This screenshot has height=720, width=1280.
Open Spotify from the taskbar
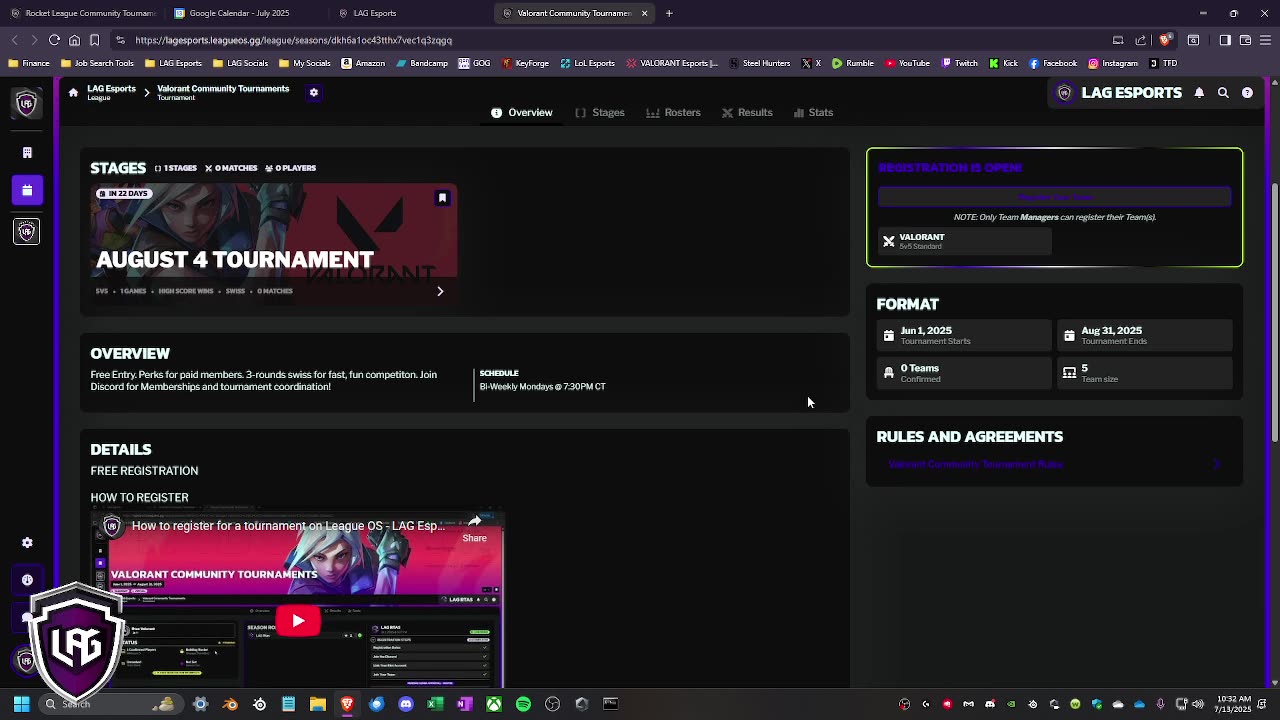coord(523,704)
